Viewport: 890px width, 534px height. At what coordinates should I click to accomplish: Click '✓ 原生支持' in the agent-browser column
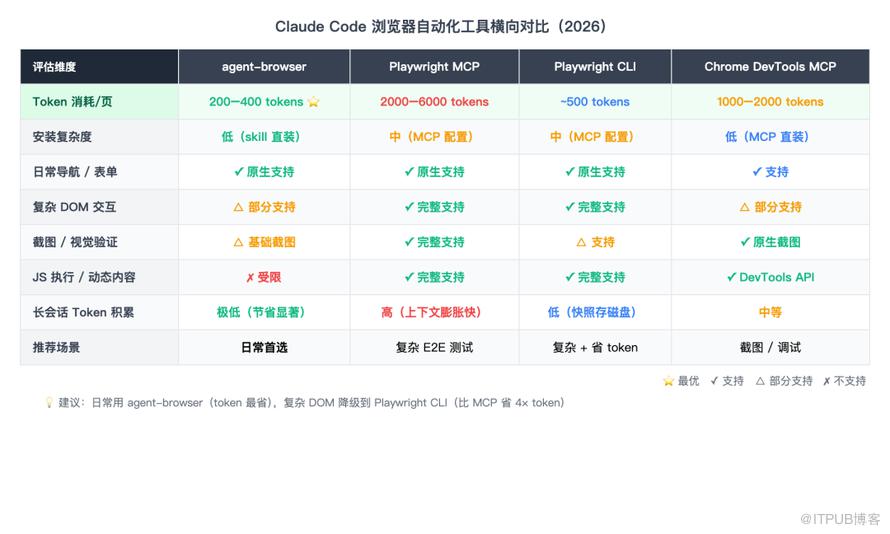tap(264, 172)
